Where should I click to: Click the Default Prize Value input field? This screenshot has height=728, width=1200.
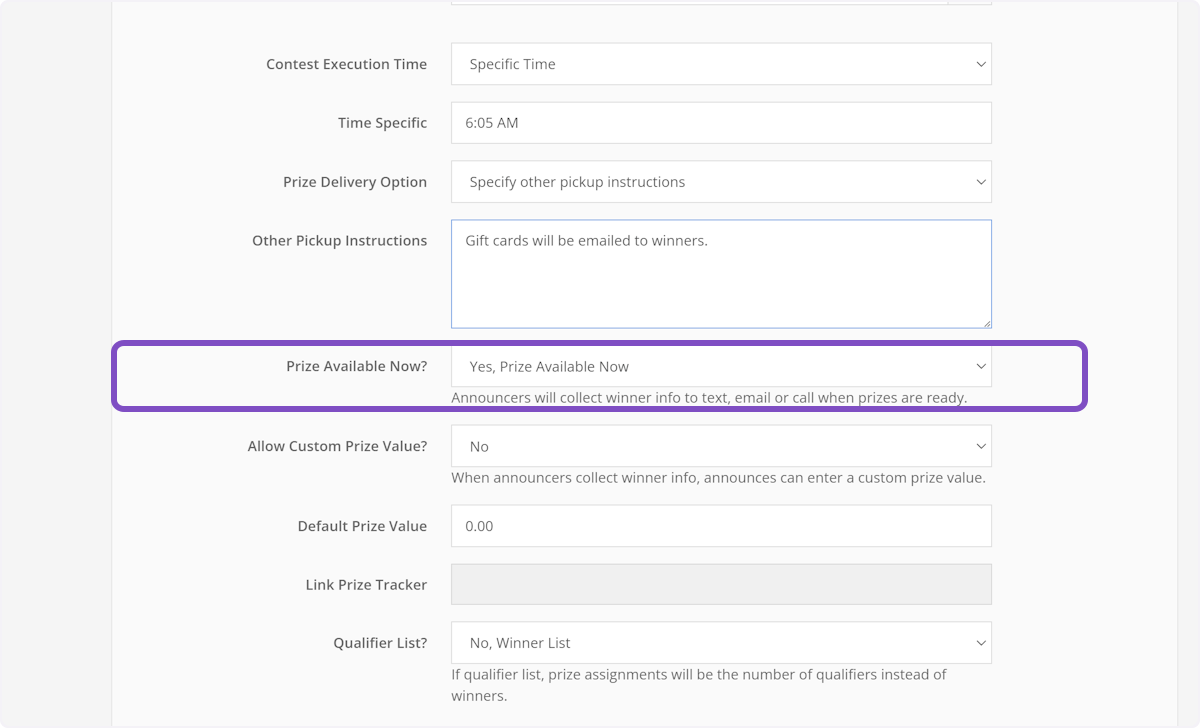click(x=720, y=526)
